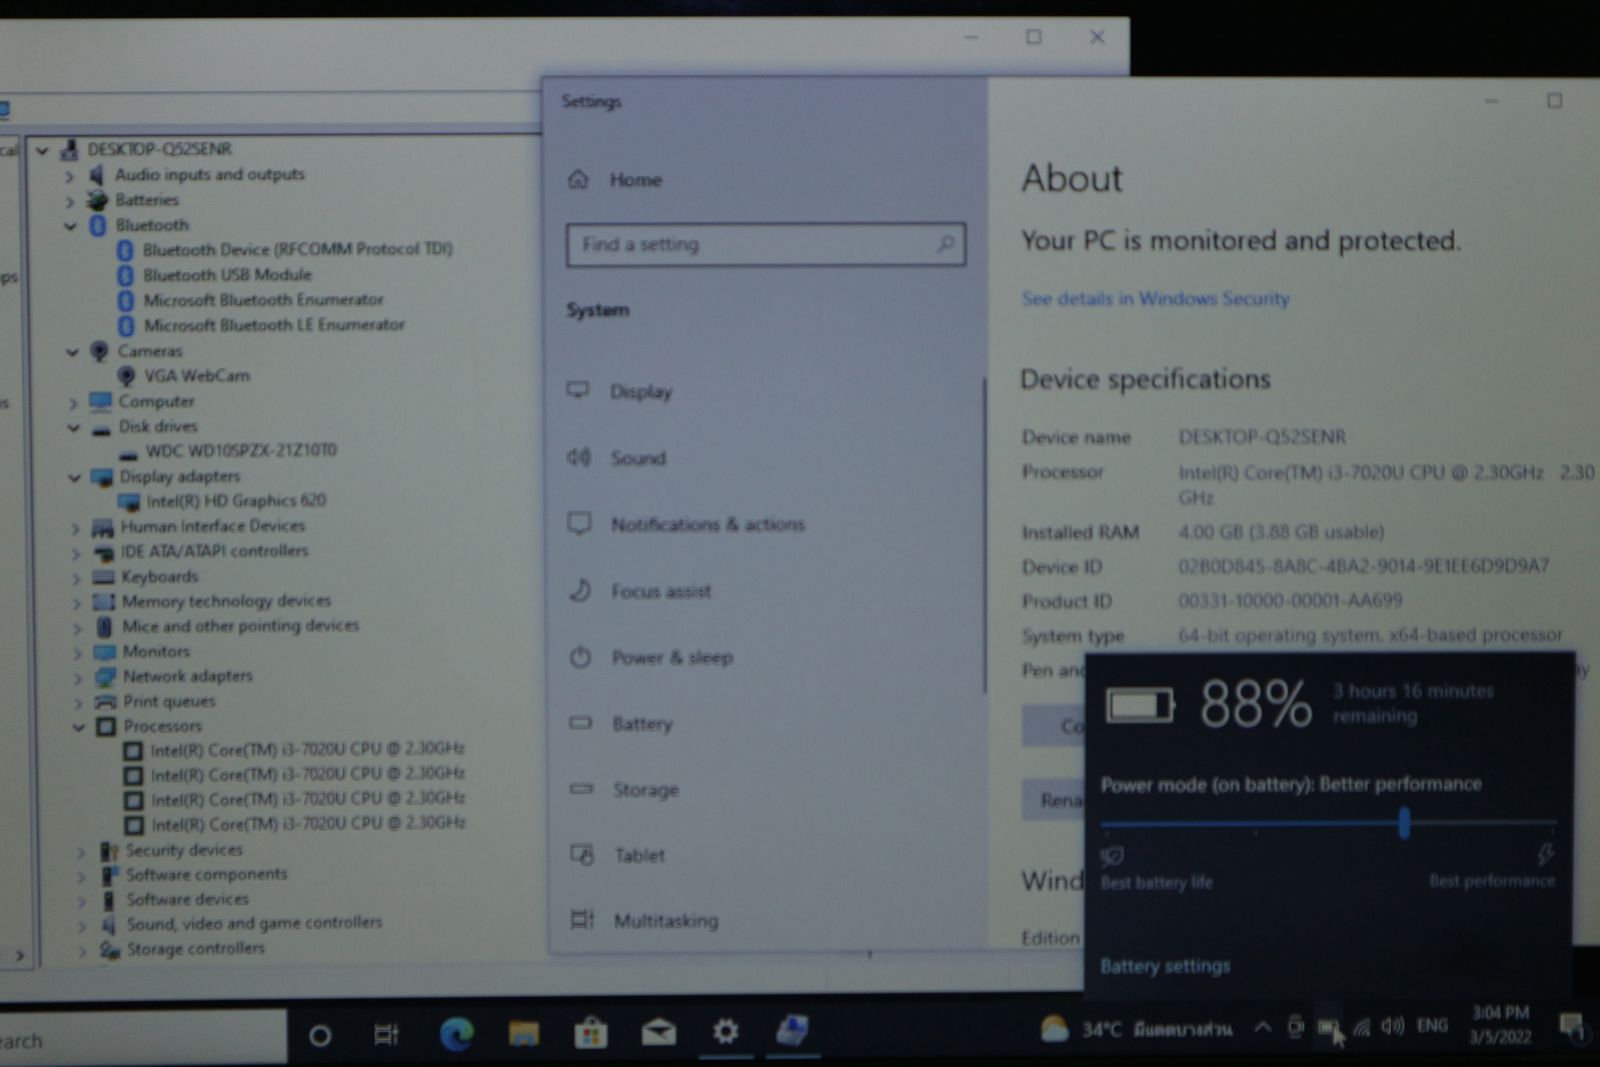Select Bluetooth Device (RFCOMM Protocol TDI)
1600x1067 pixels.
tap(297, 249)
